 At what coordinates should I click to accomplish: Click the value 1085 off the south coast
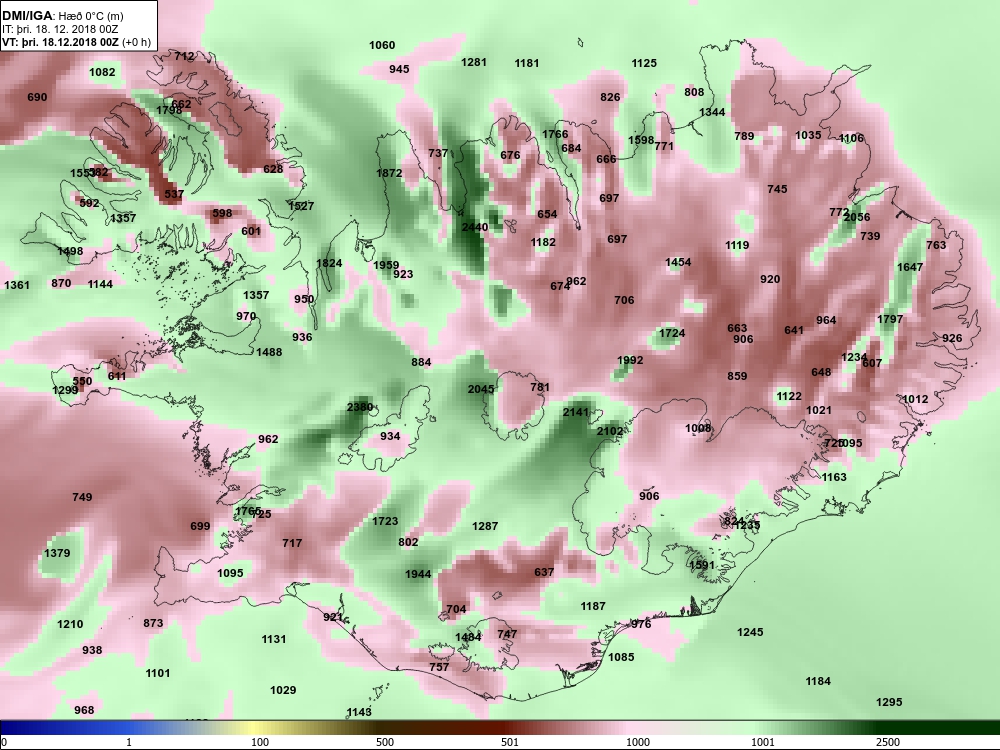point(621,656)
